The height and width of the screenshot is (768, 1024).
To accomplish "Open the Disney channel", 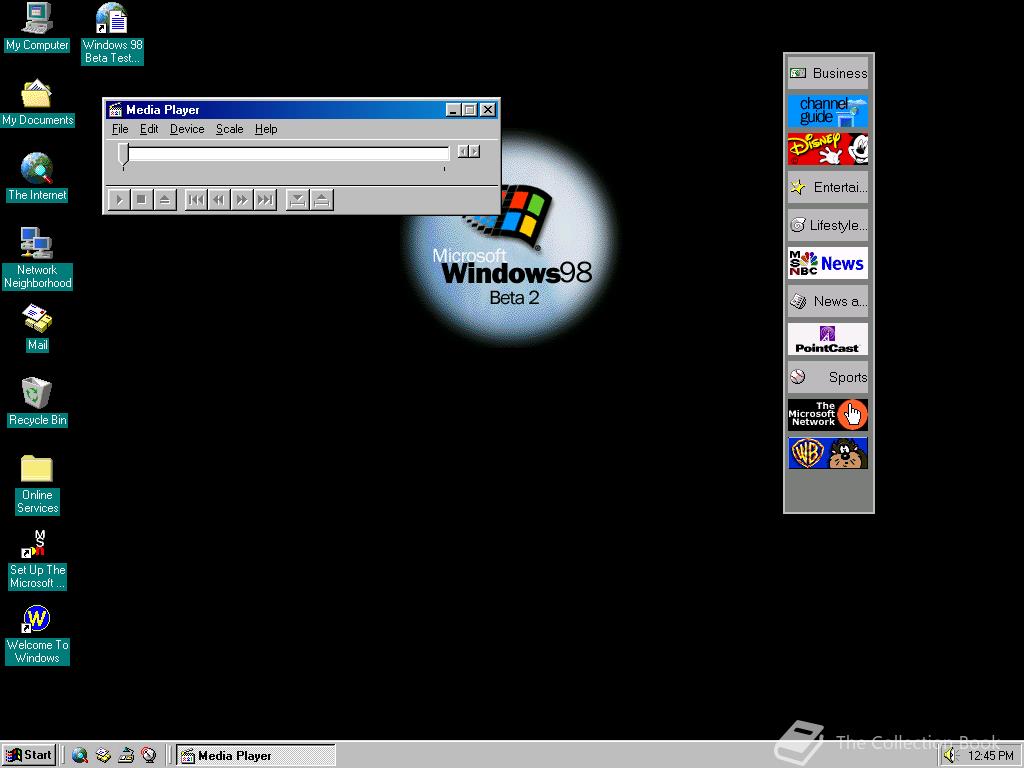I will [827, 149].
